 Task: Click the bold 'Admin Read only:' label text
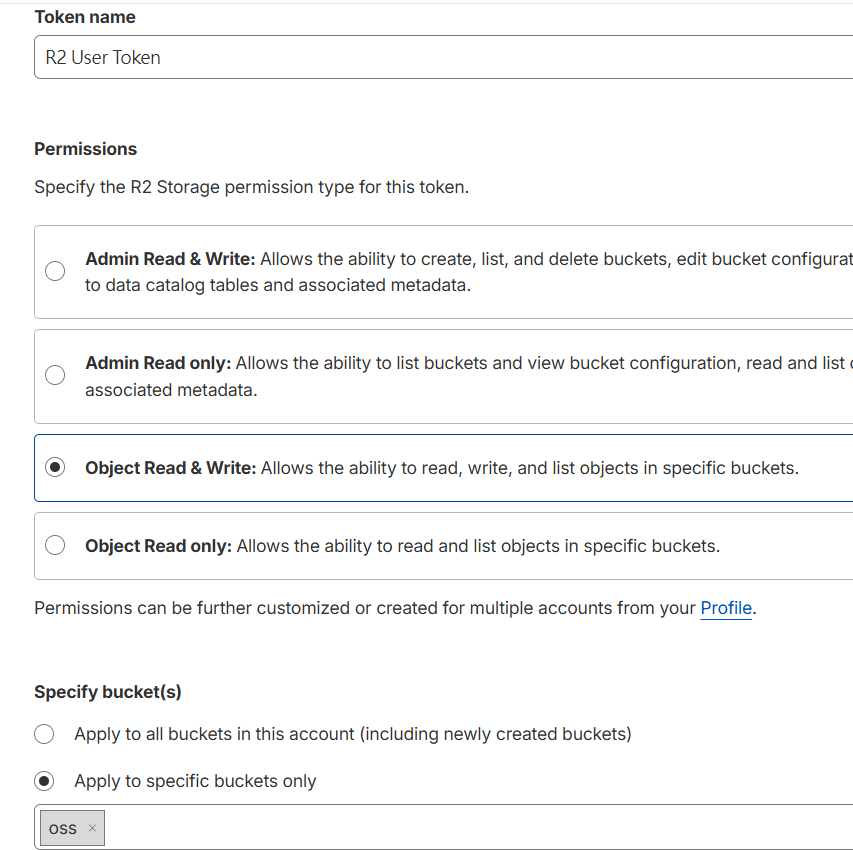point(158,363)
